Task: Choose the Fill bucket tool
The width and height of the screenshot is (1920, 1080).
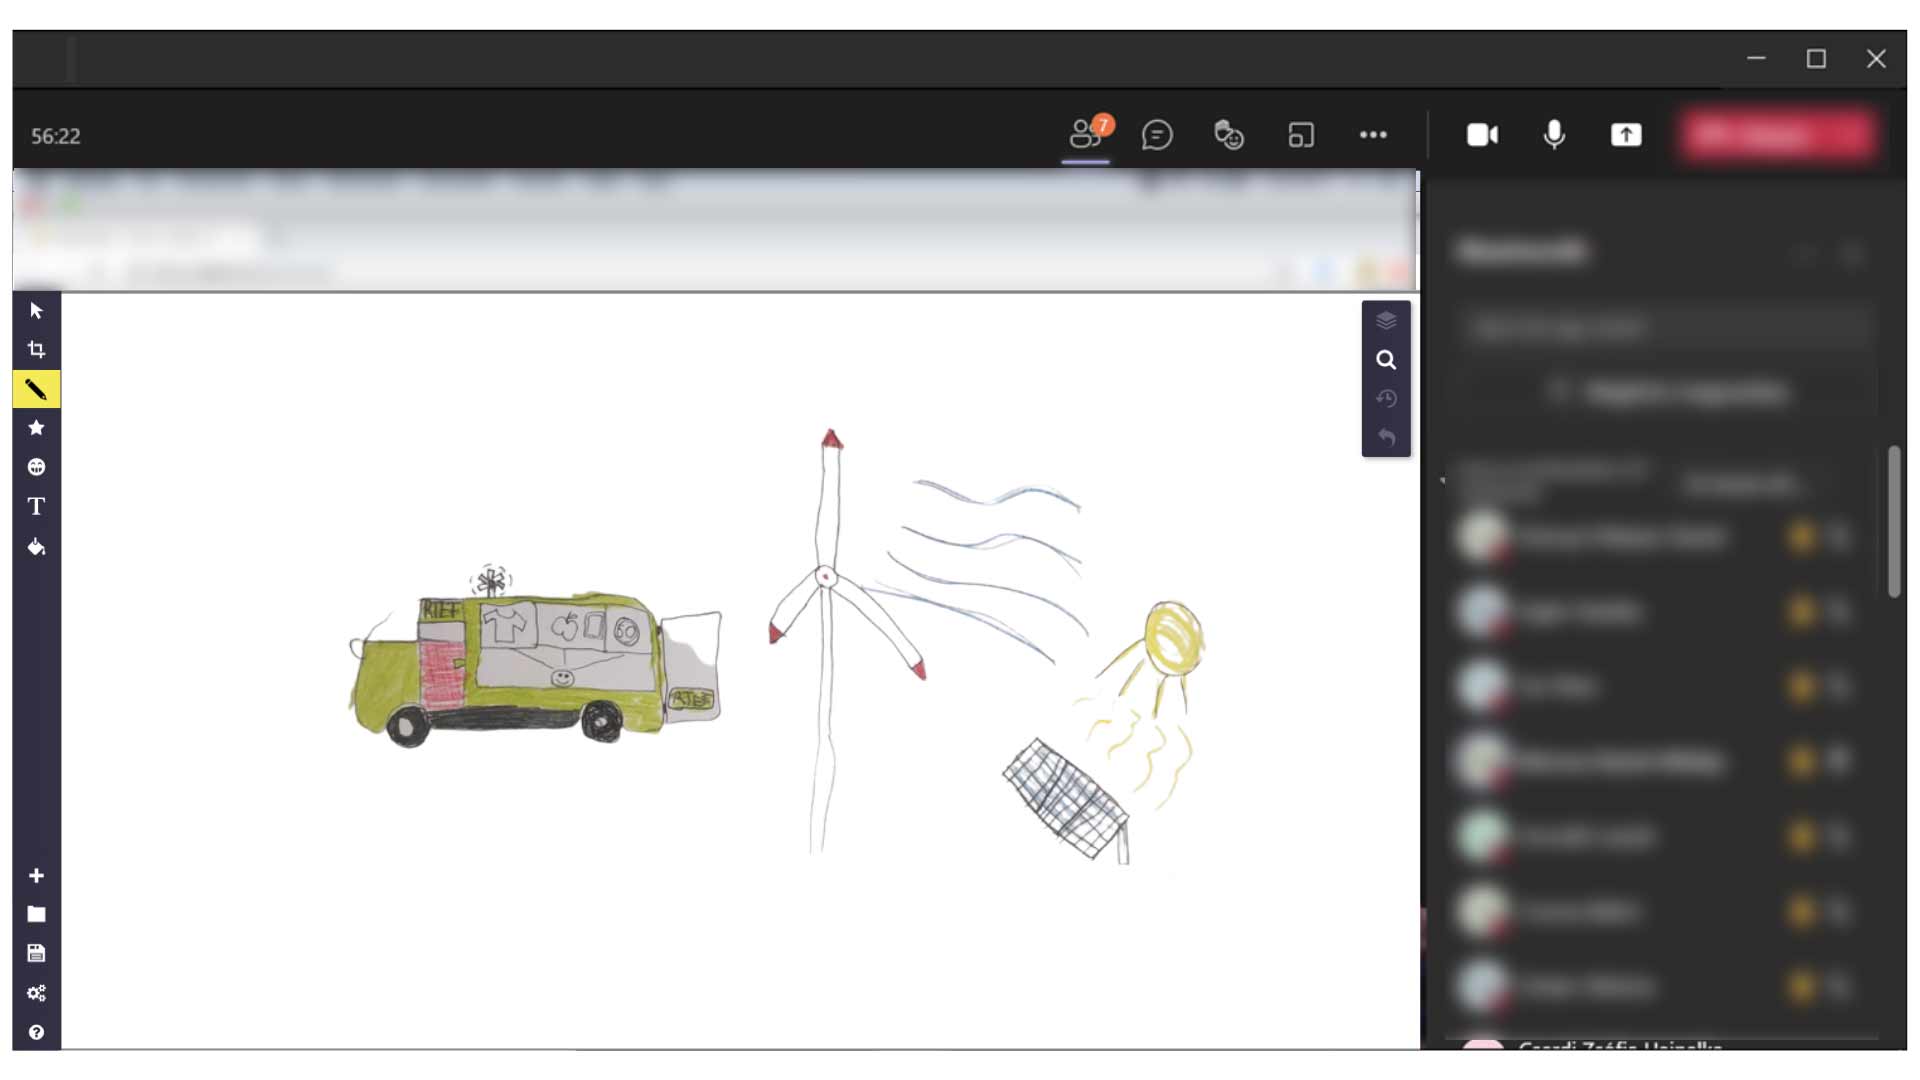Action: (36, 547)
